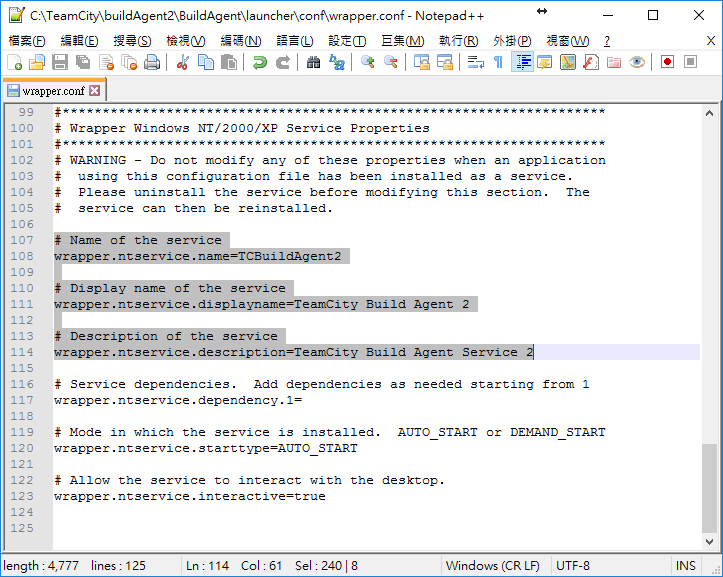Click the scroll down arrow

point(710,542)
